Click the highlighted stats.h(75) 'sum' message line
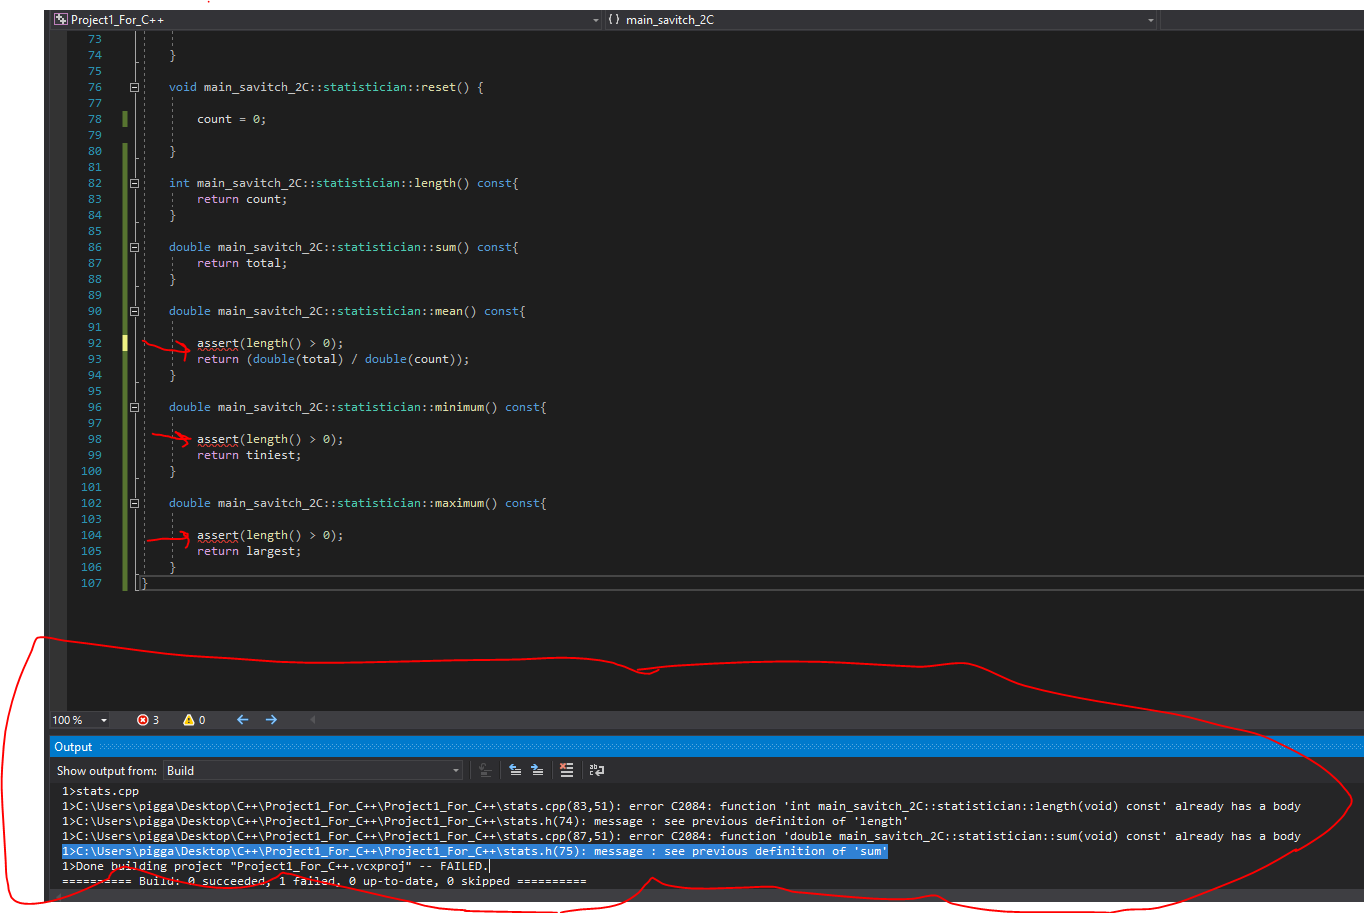This screenshot has width=1364, height=913. click(x=474, y=851)
